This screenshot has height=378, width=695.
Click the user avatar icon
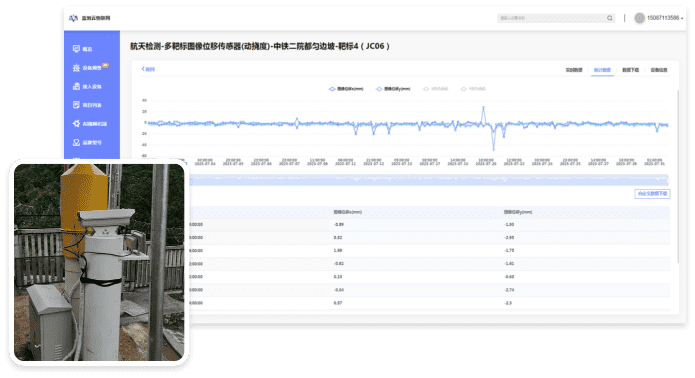639,18
